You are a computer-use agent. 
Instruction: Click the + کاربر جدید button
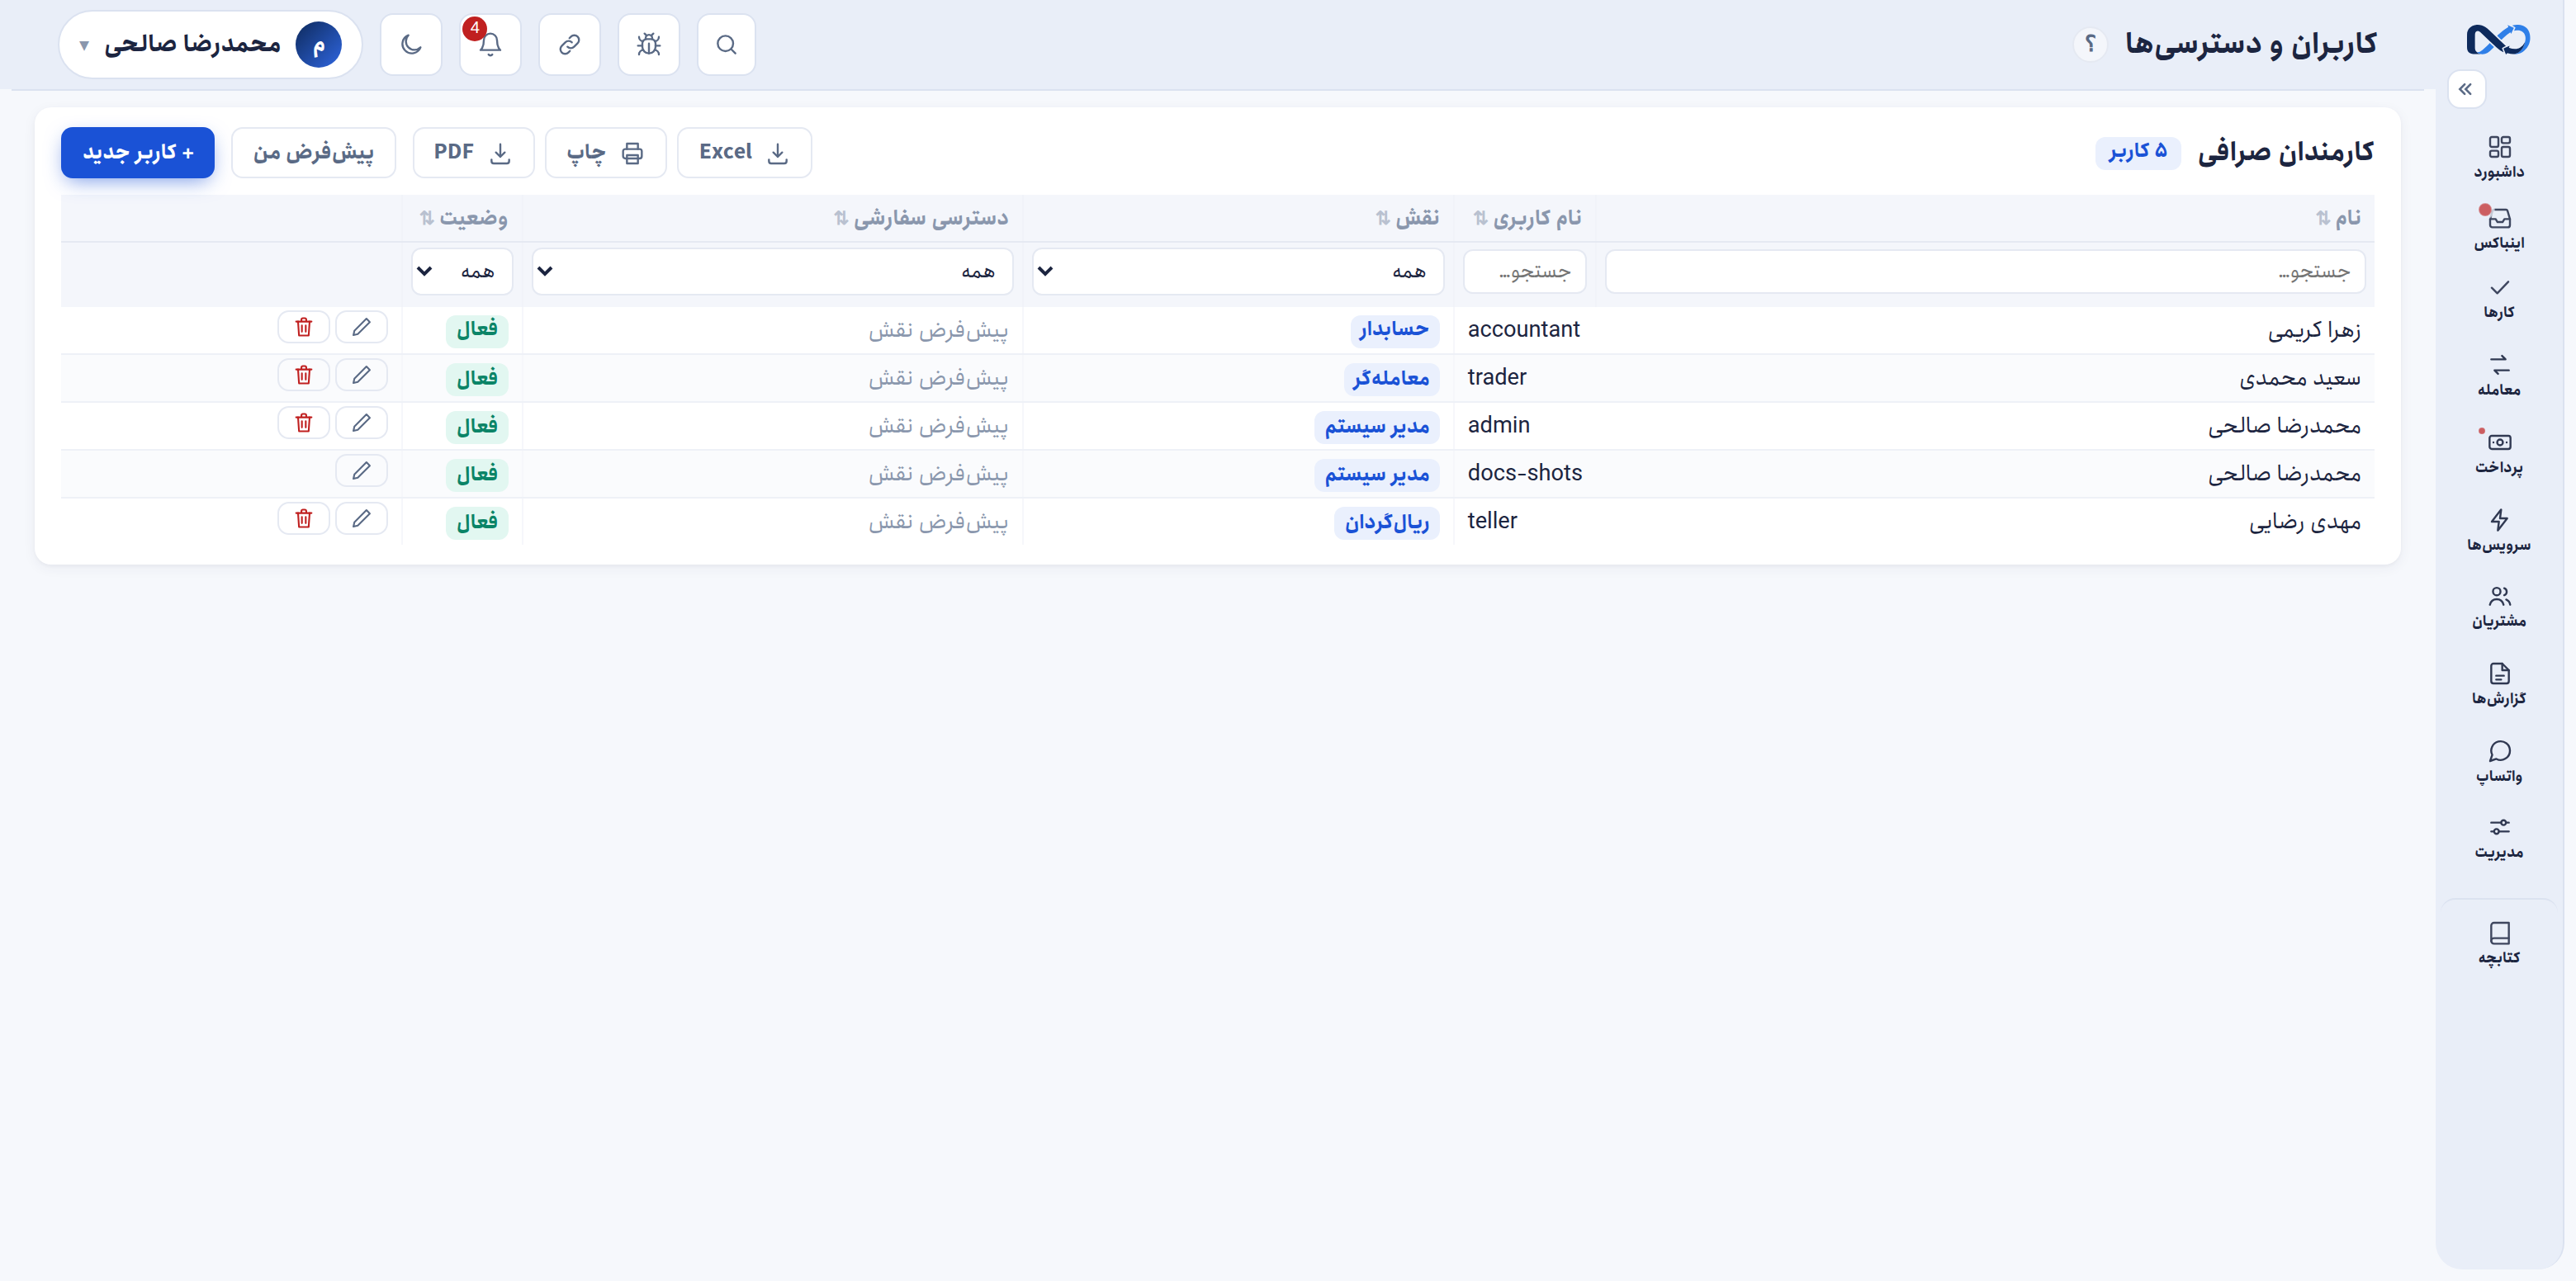138,152
